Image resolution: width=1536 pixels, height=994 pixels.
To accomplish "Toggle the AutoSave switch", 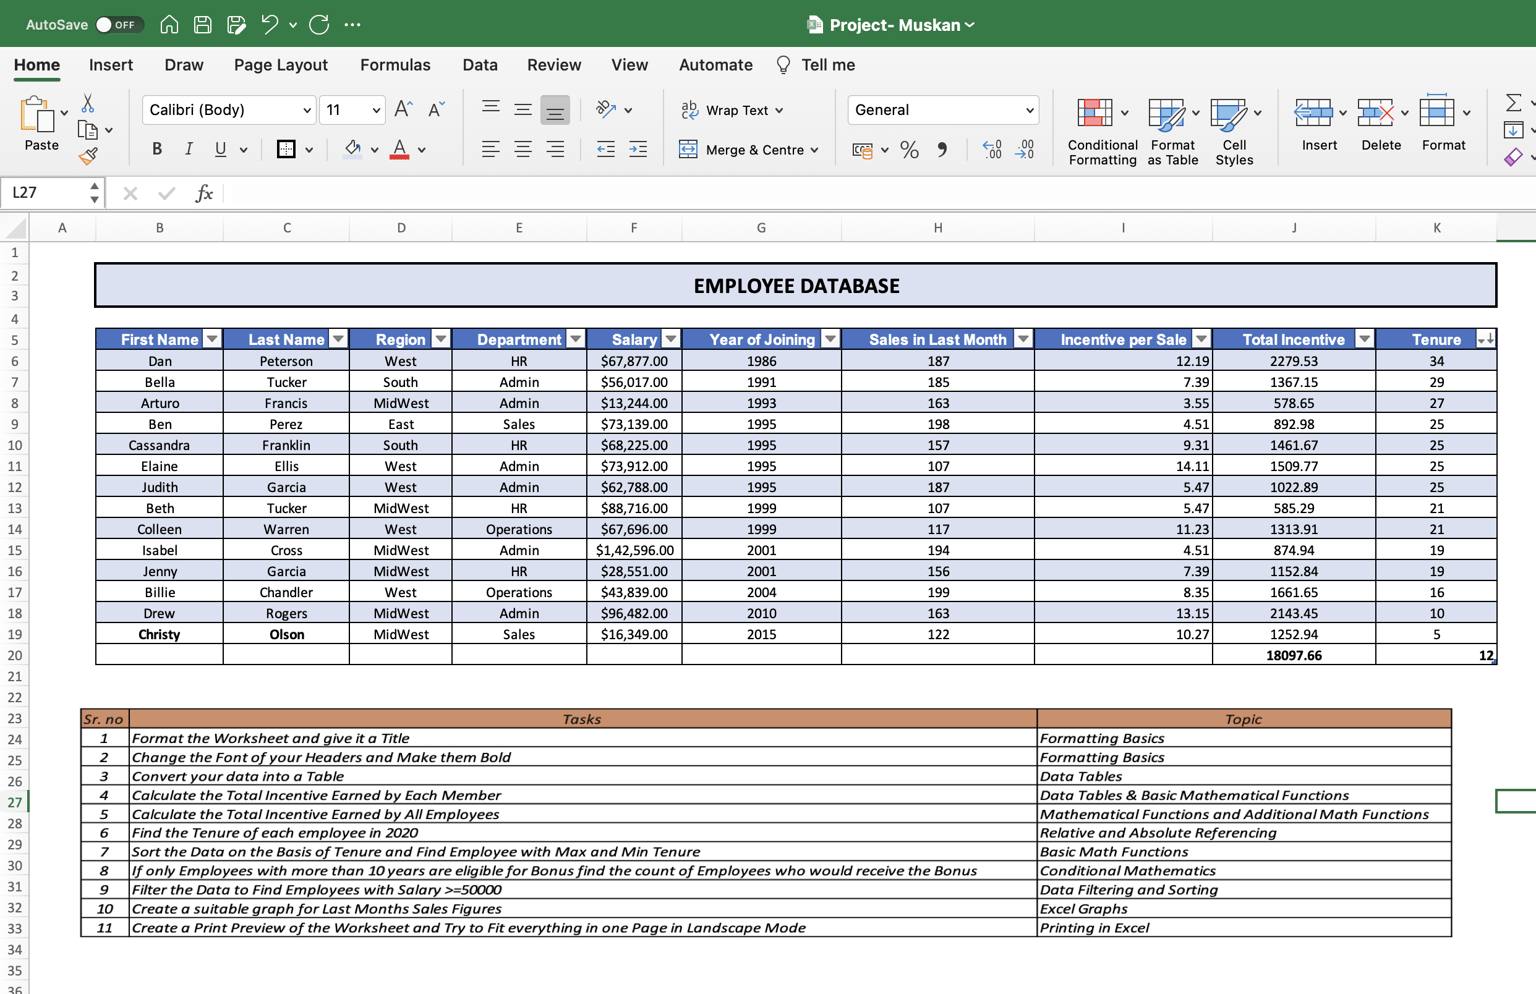I will pos(118,24).
